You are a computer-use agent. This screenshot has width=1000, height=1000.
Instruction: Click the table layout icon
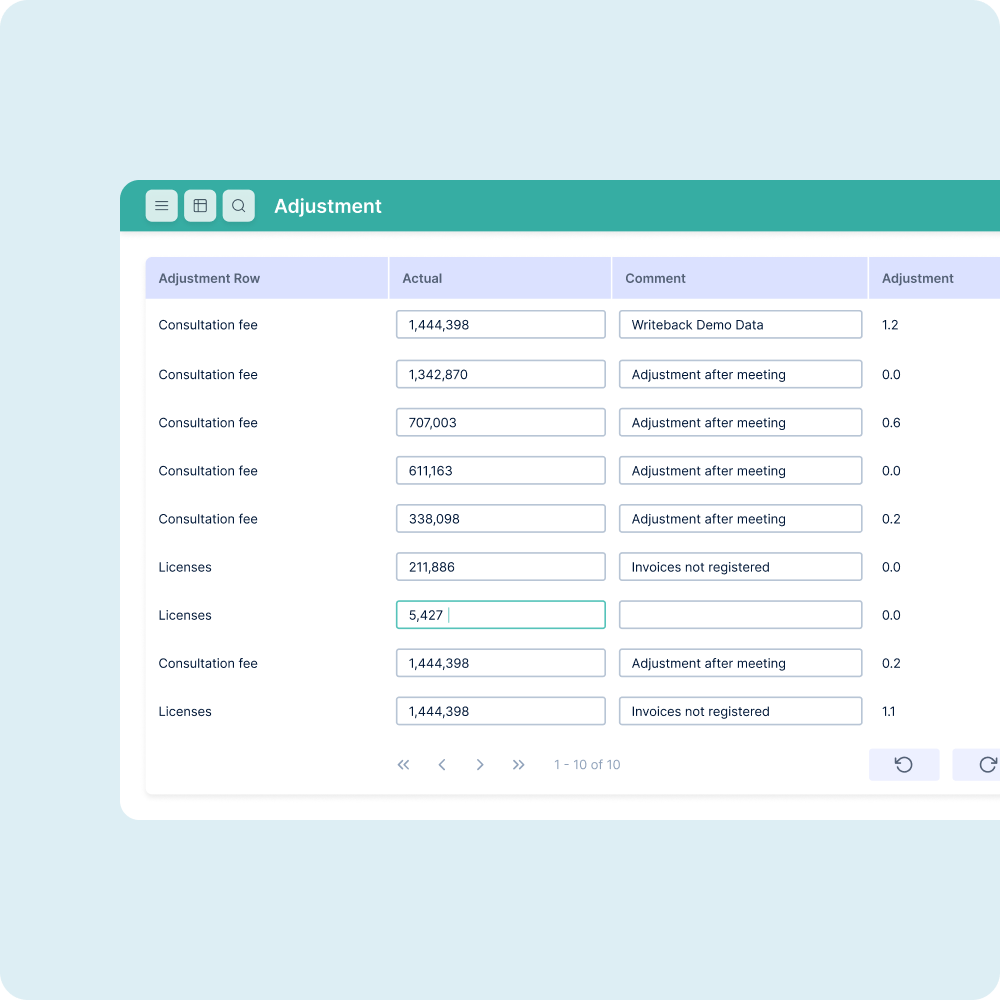(x=200, y=206)
